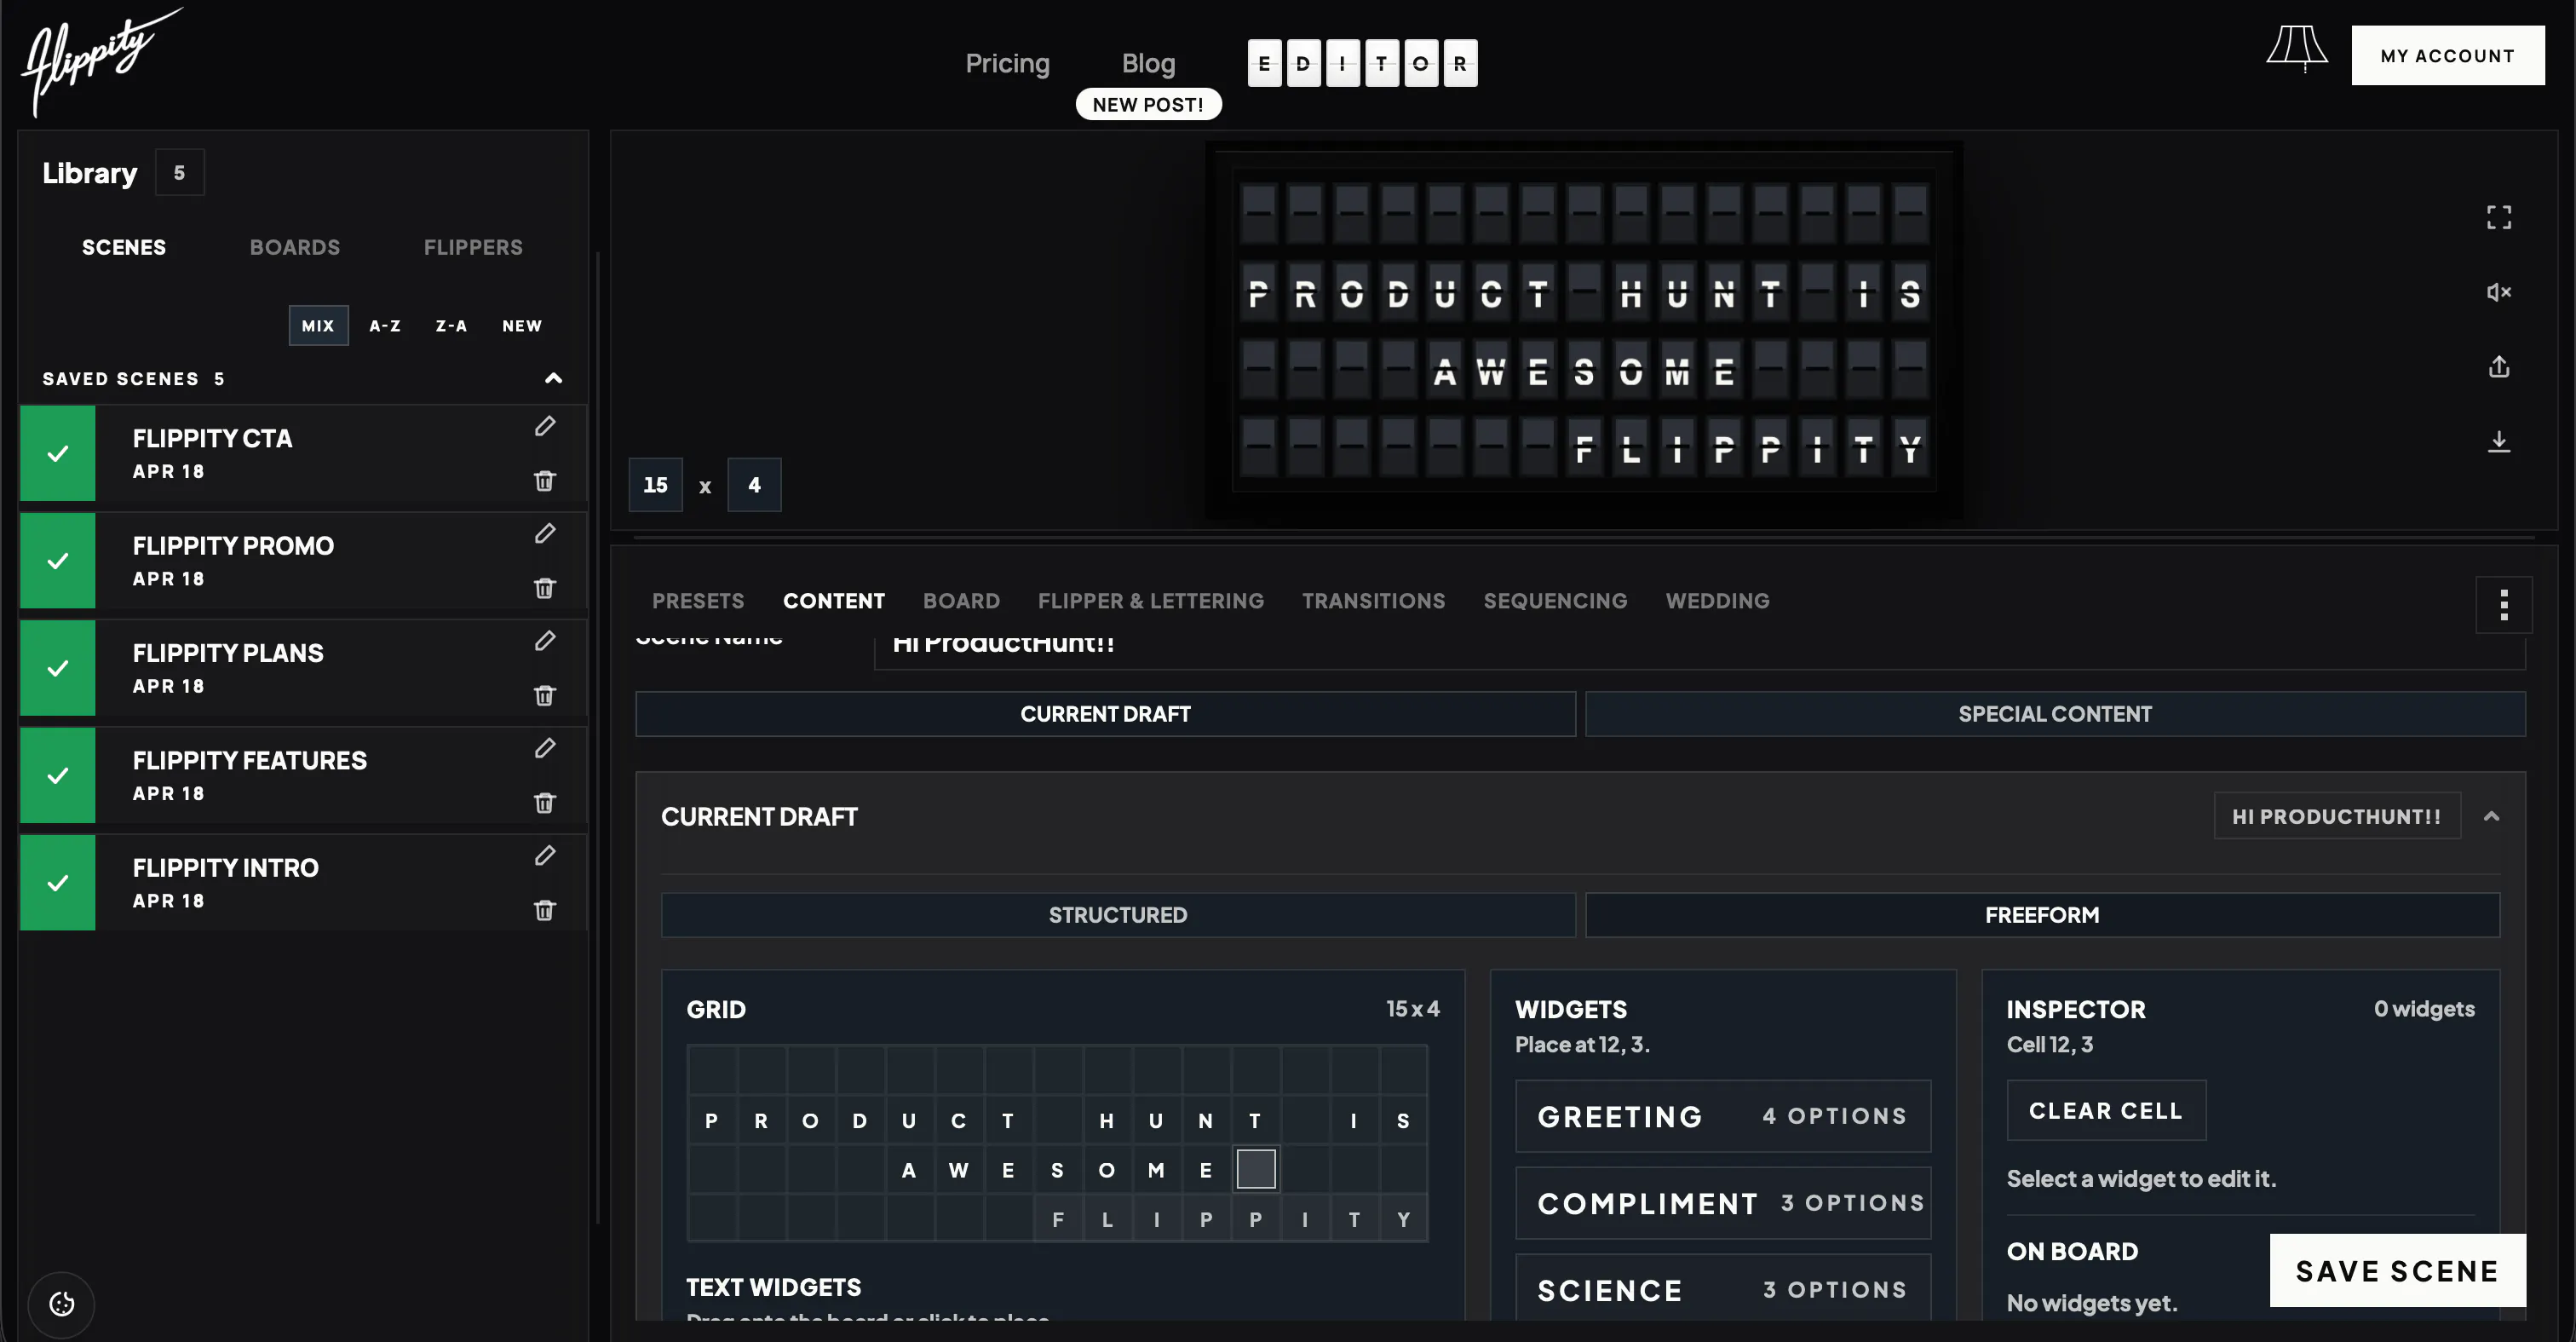Click the board columns field showing 15
Screen dimensions: 2576x1342
(655, 485)
